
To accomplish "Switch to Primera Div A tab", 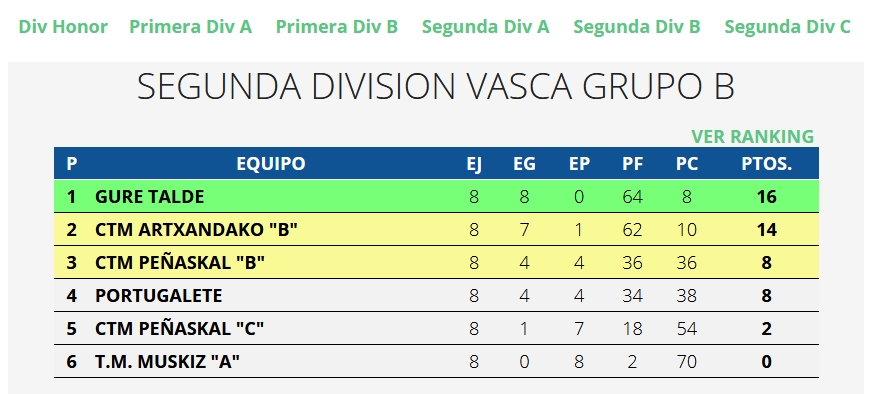I will [190, 27].
